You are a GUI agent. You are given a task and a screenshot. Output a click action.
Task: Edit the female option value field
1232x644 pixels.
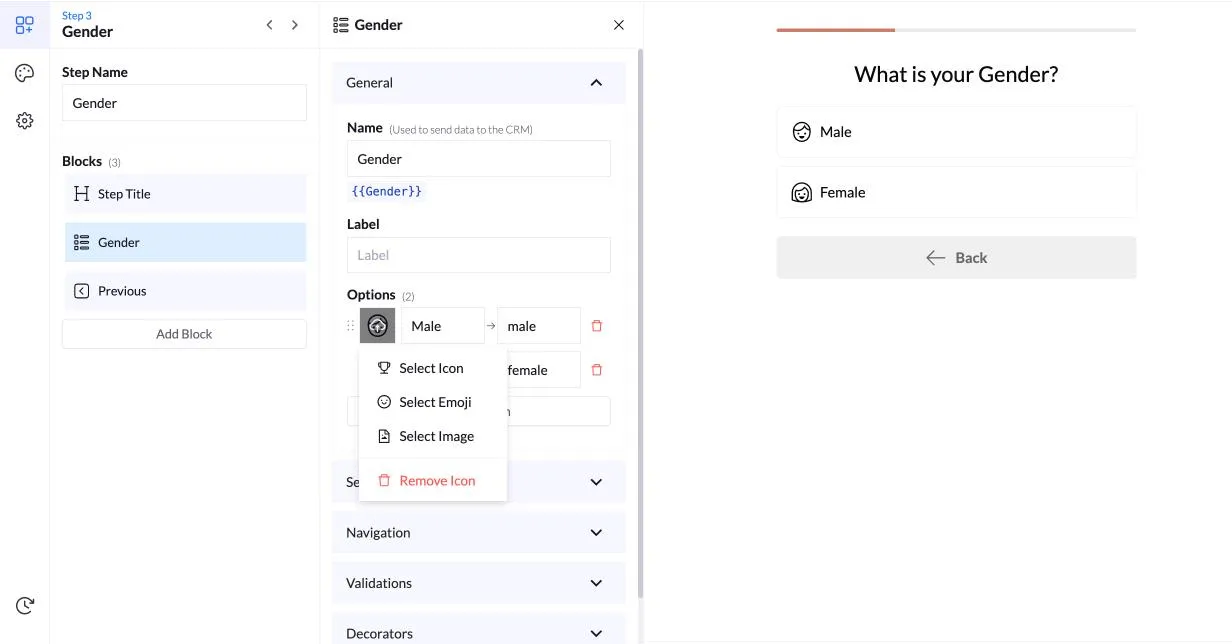tap(544, 370)
